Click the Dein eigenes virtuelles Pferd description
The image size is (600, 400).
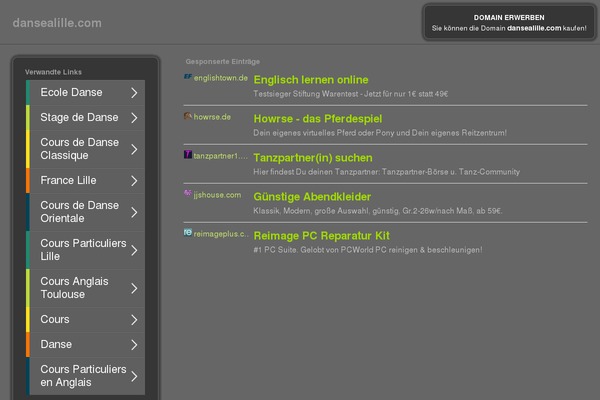click(x=380, y=133)
